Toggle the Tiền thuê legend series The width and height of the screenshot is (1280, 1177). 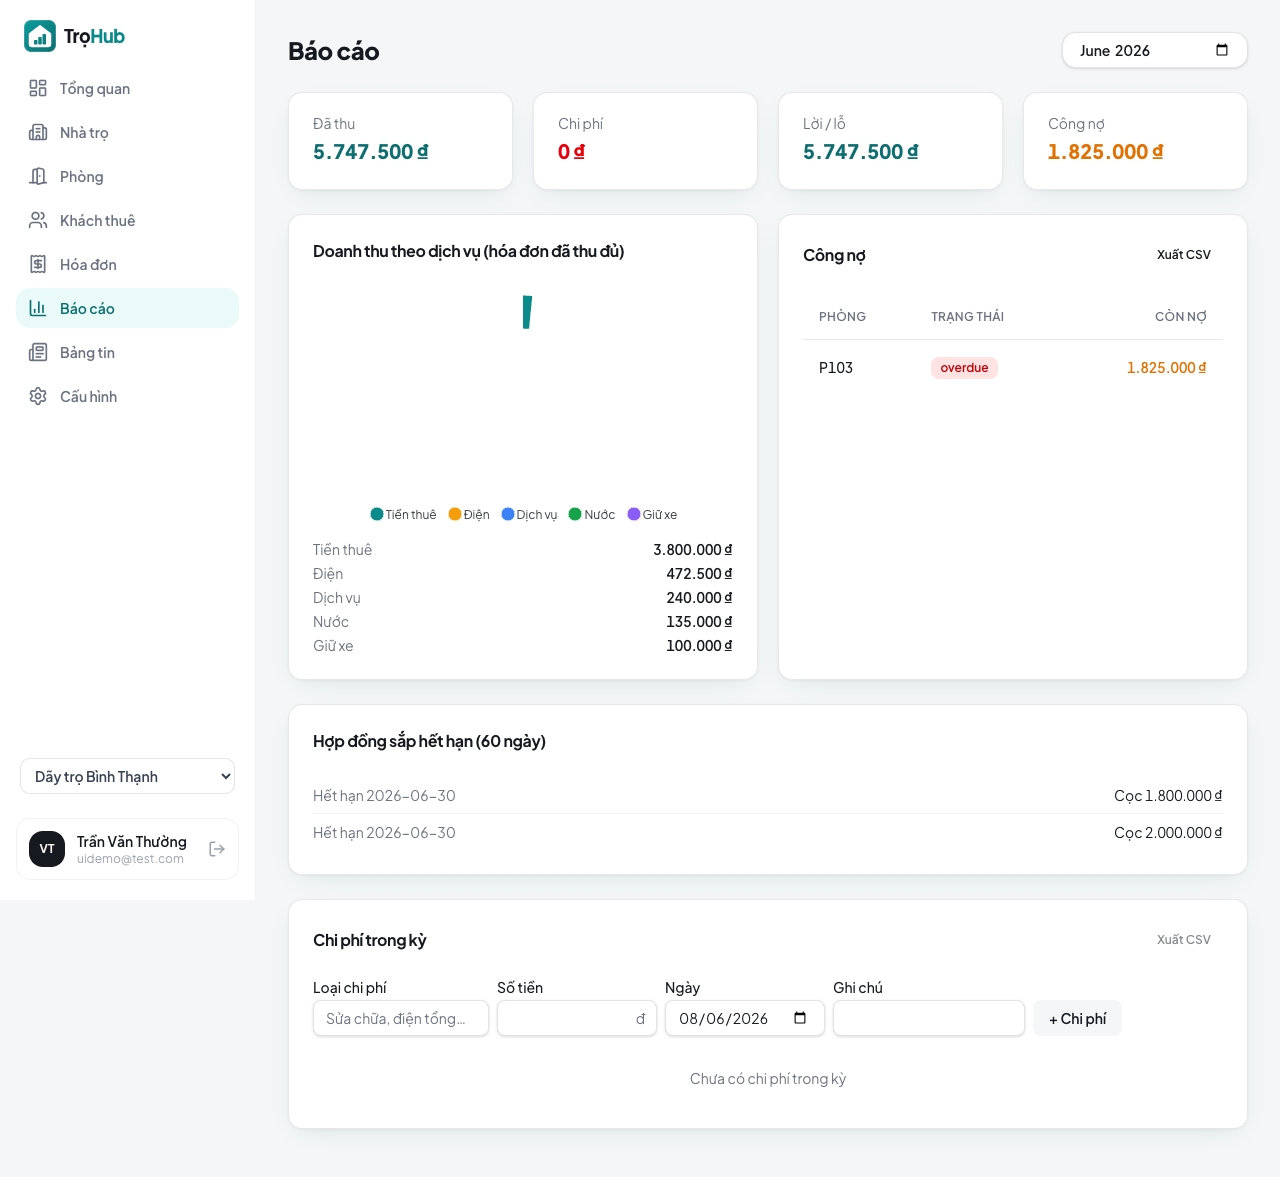tap(403, 514)
